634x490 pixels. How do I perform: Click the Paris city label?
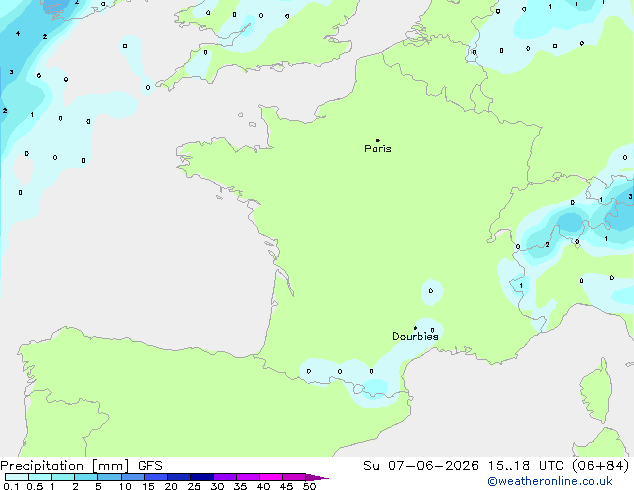click(378, 149)
